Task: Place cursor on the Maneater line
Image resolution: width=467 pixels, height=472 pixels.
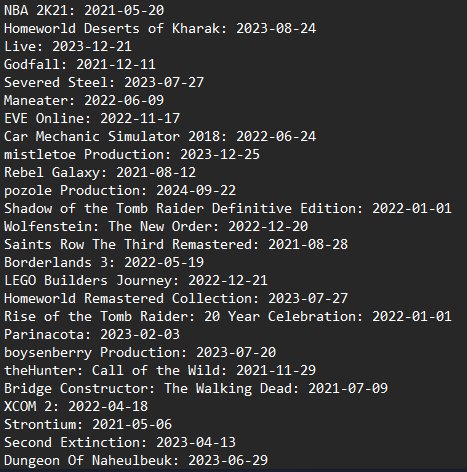Action: 84,100
